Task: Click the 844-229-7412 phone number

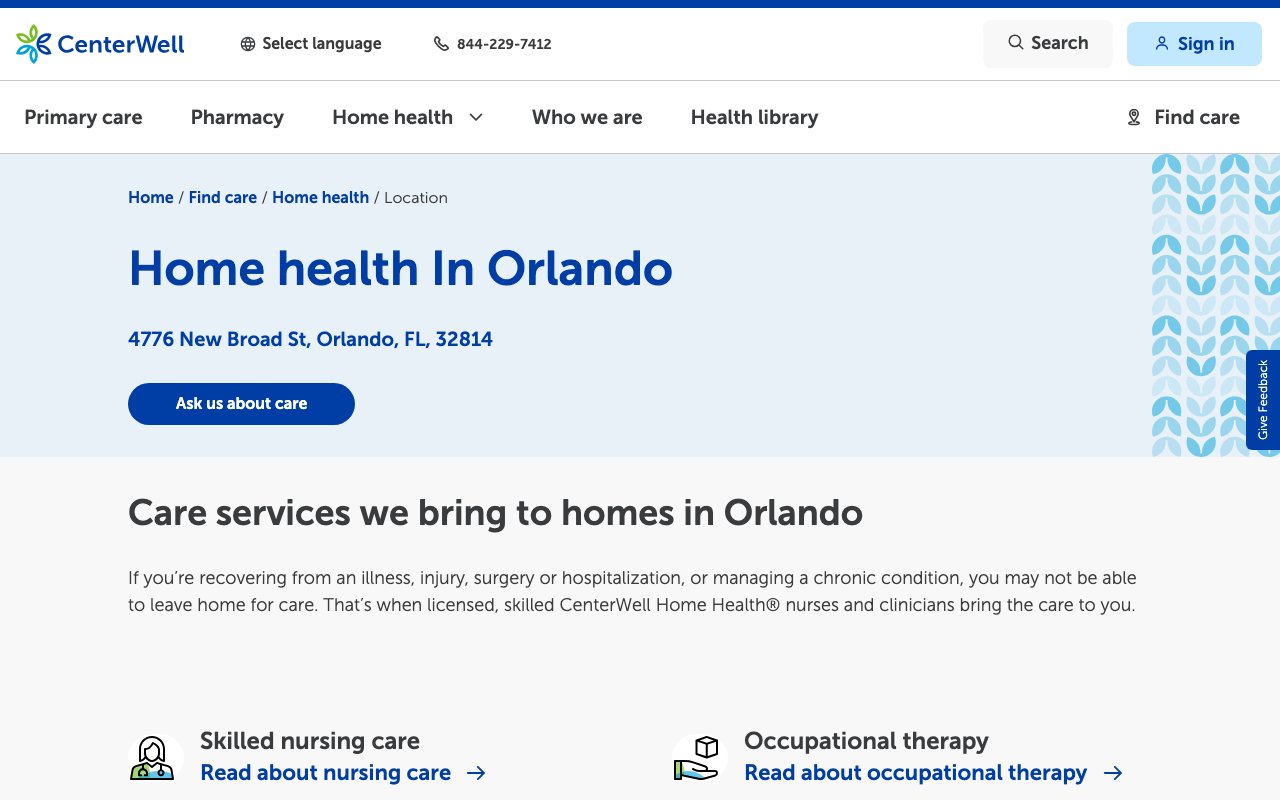Action: click(504, 44)
